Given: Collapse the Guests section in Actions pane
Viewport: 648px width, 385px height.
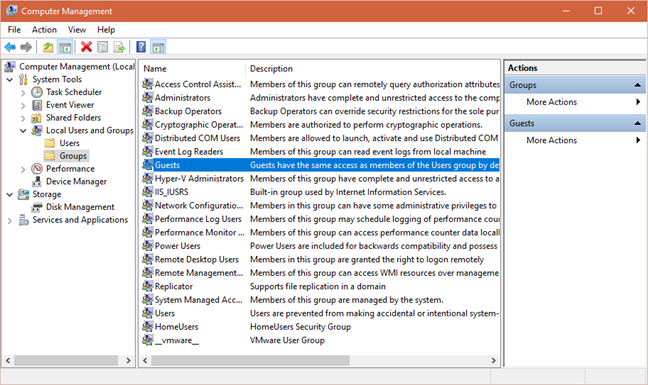Looking at the screenshot, I should click(637, 123).
